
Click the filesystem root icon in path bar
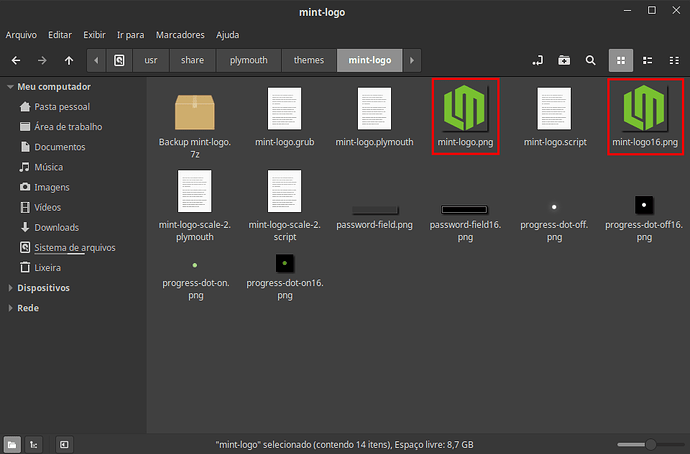pos(119,60)
